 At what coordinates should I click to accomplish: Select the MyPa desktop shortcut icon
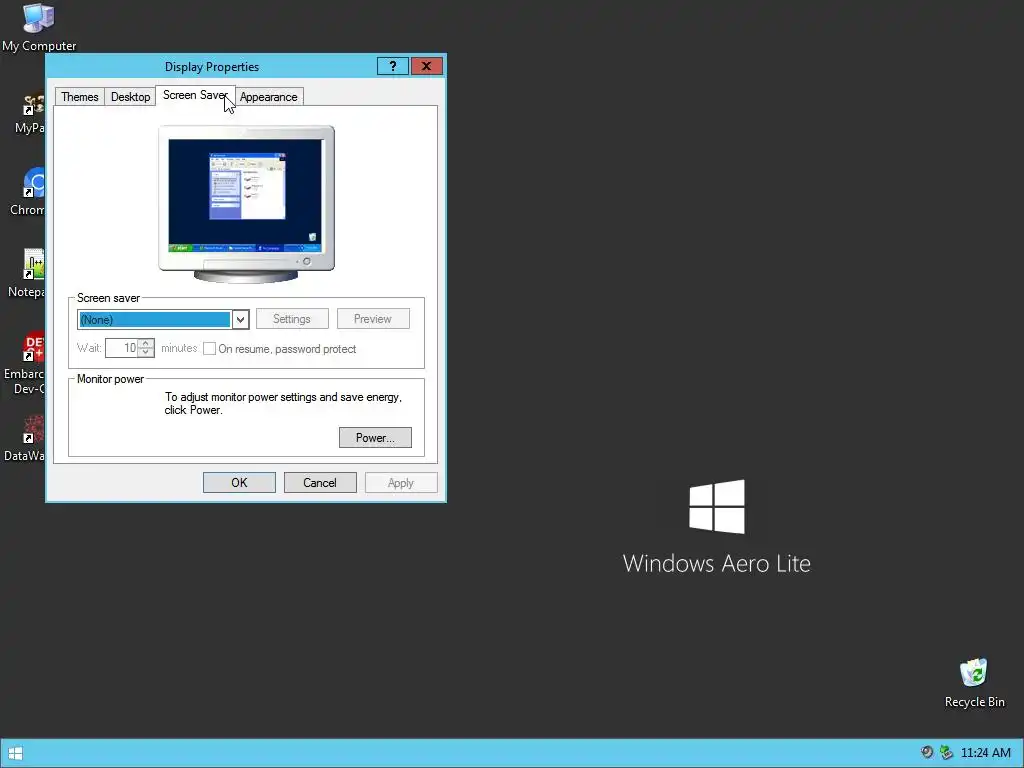[x=31, y=114]
